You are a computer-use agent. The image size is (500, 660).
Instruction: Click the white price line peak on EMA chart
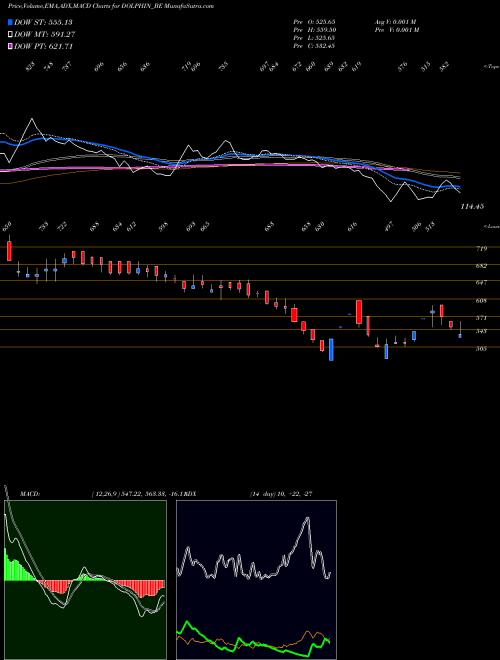pos(32,120)
